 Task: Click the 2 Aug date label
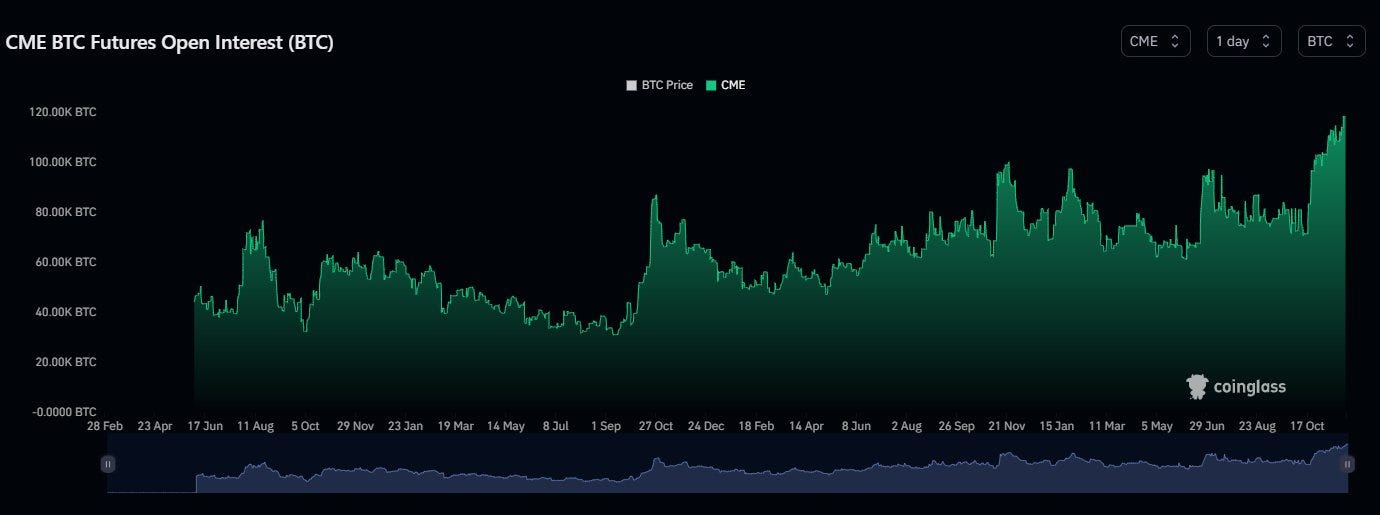point(906,426)
